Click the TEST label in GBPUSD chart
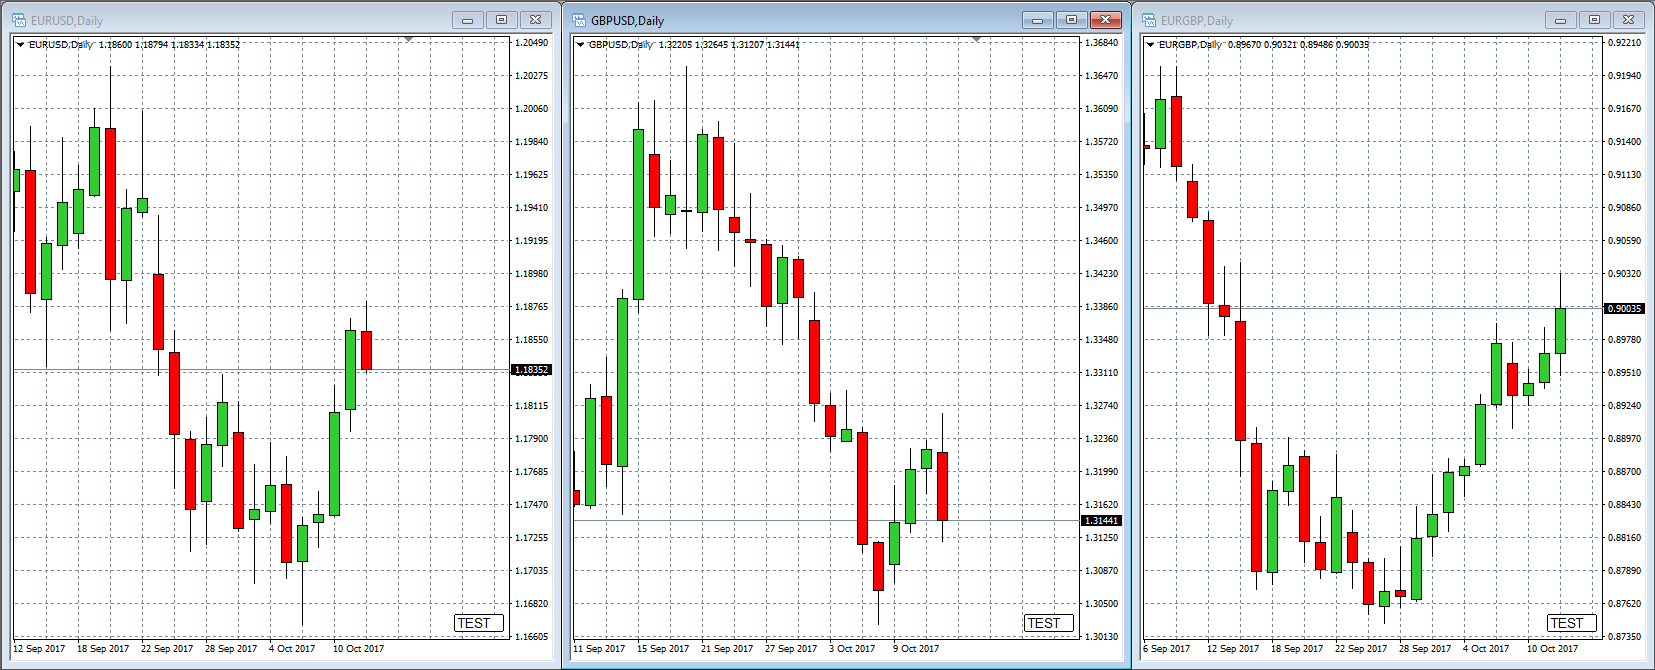The image size is (1655, 670). pyautogui.click(x=1049, y=623)
